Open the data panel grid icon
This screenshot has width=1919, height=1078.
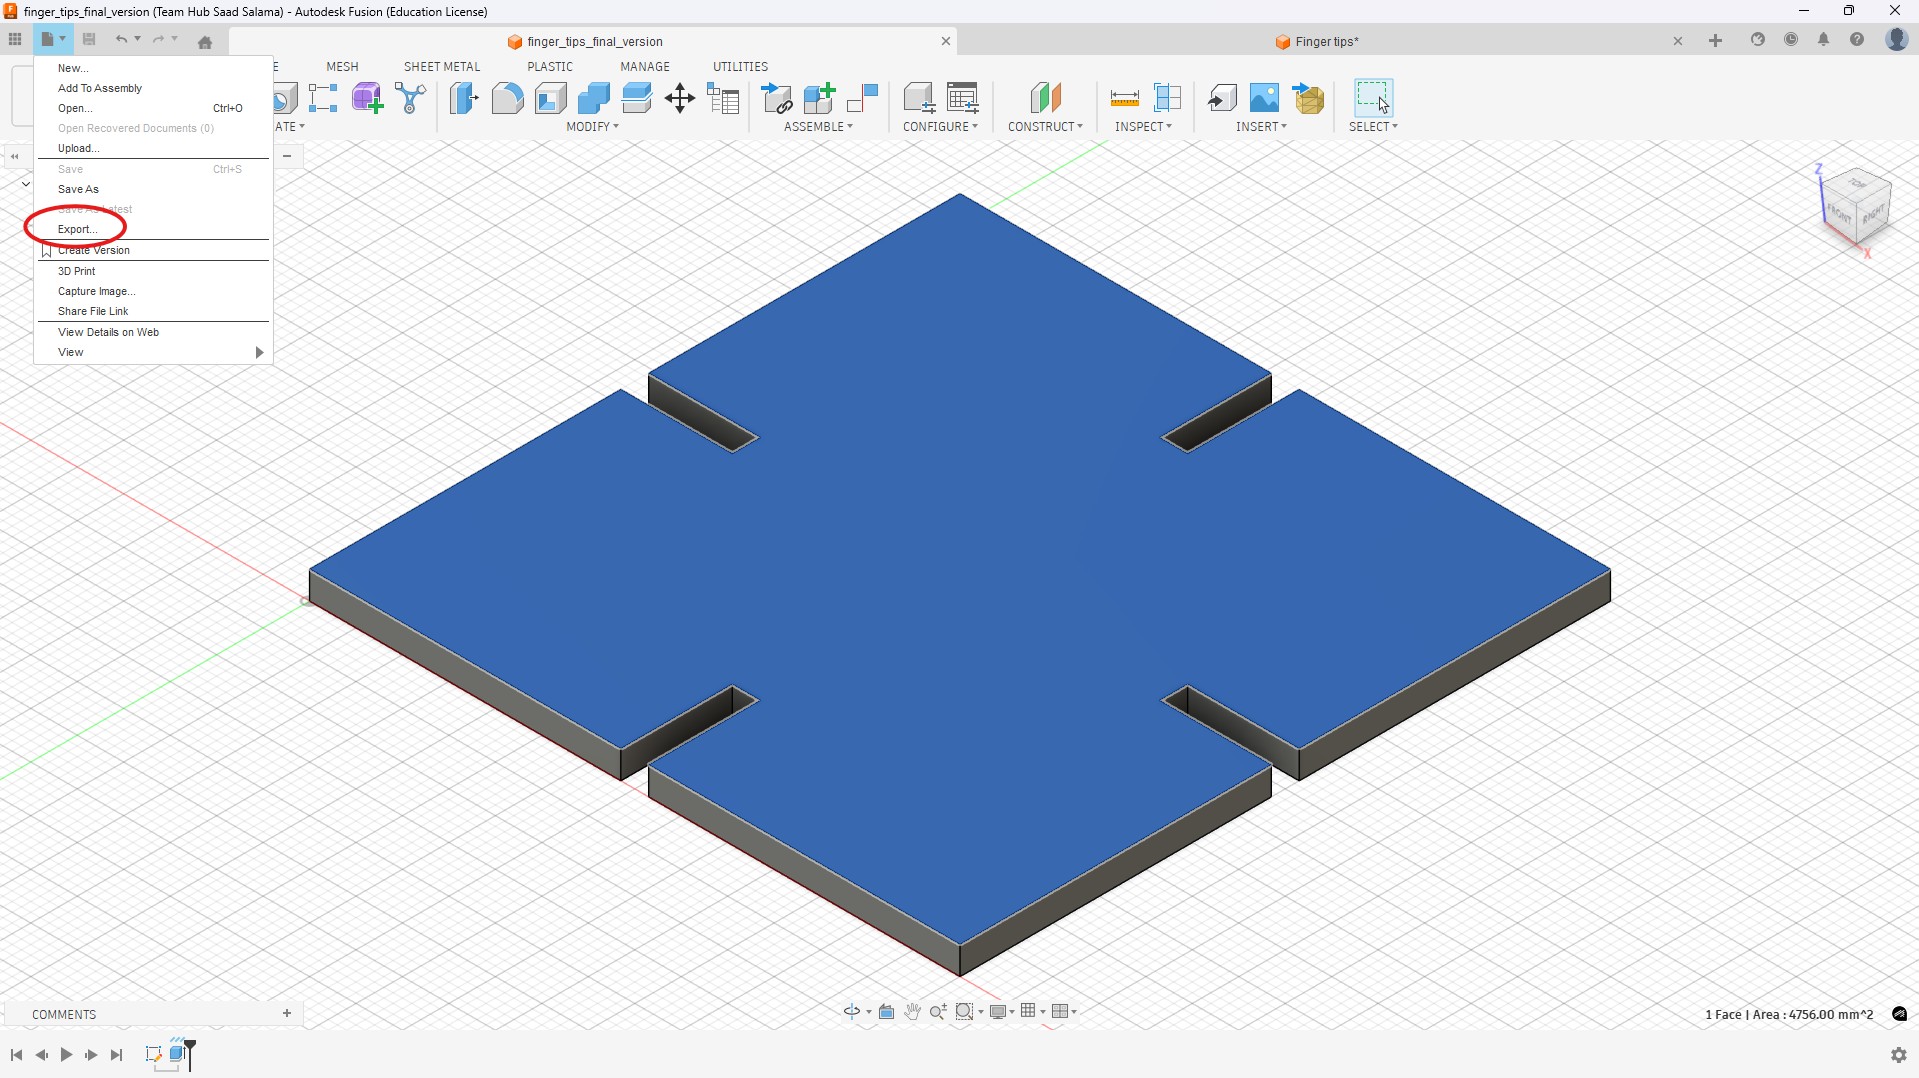[x=15, y=40]
